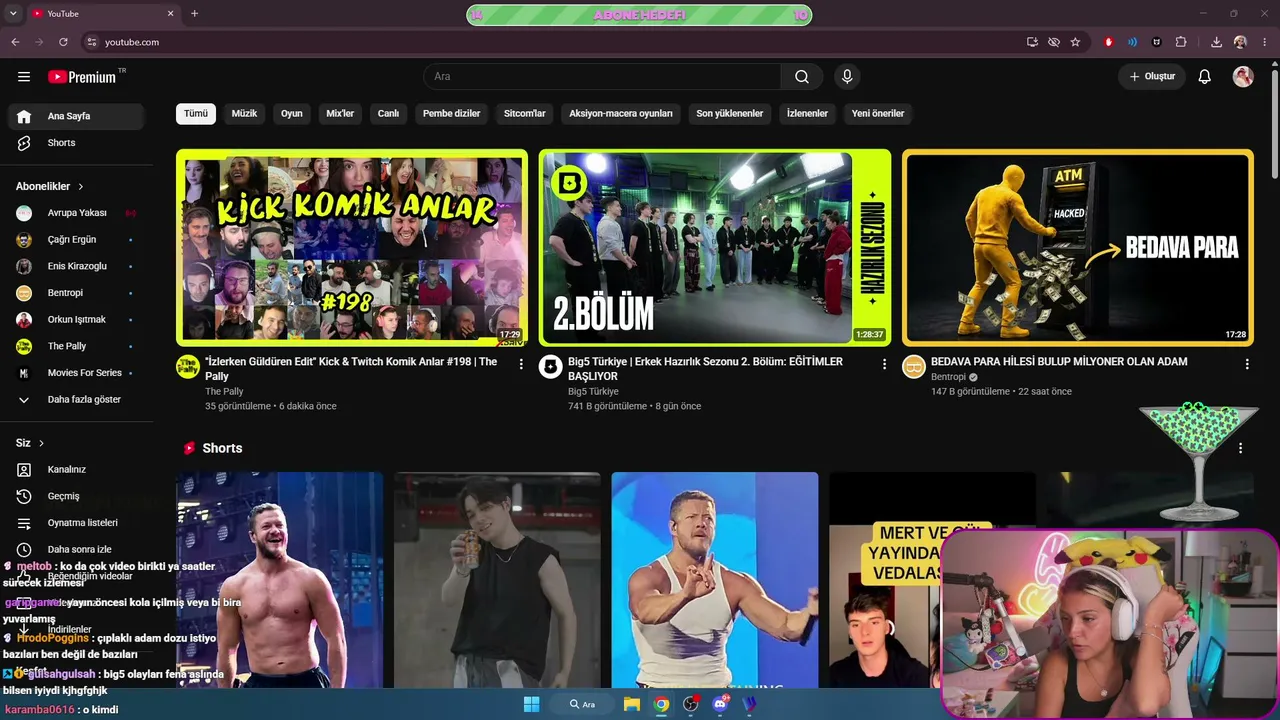1280x720 pixels.
Task: Click the youtube.com address bar
Action: coord(550,42)
